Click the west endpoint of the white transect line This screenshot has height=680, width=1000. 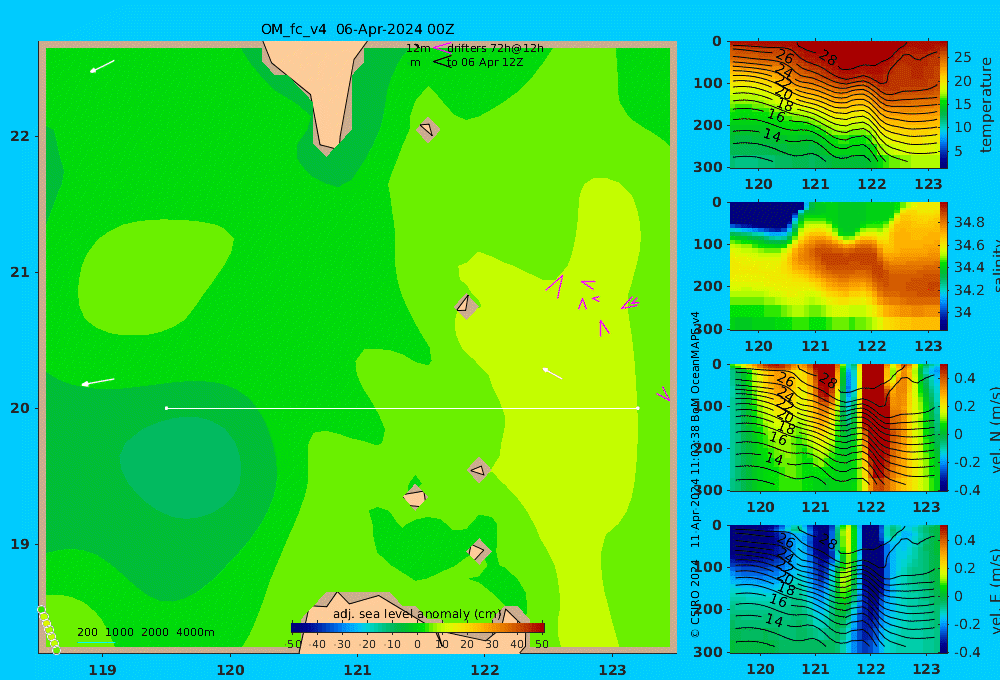tap(166, 408)
